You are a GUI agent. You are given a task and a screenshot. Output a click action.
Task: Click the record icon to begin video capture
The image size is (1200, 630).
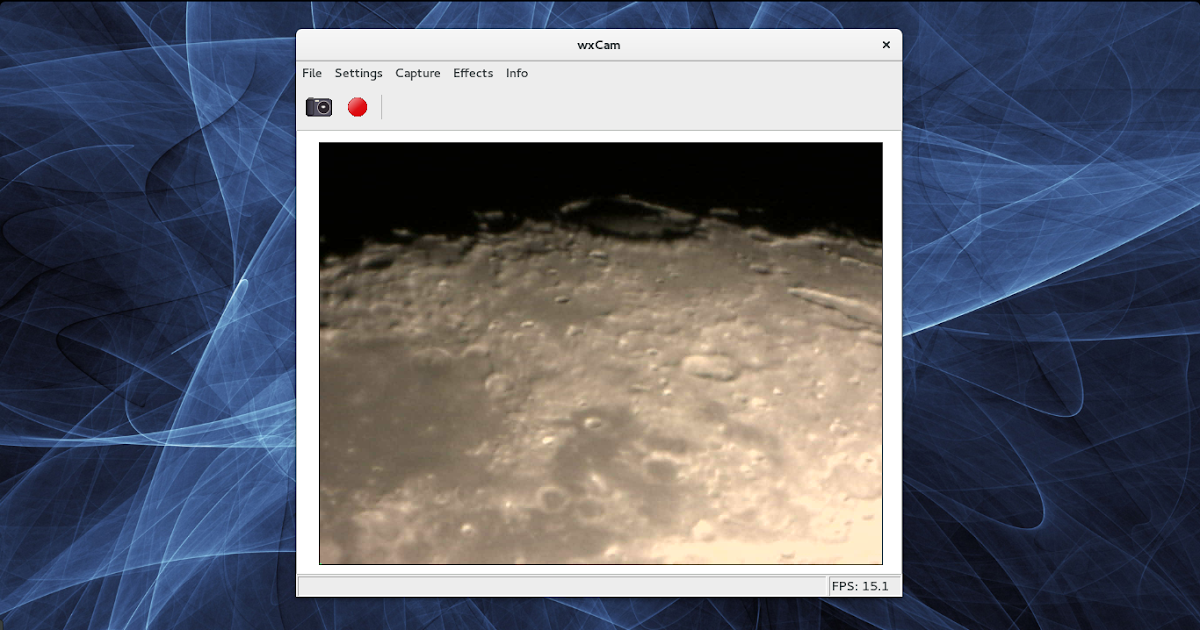pos(356,106)
